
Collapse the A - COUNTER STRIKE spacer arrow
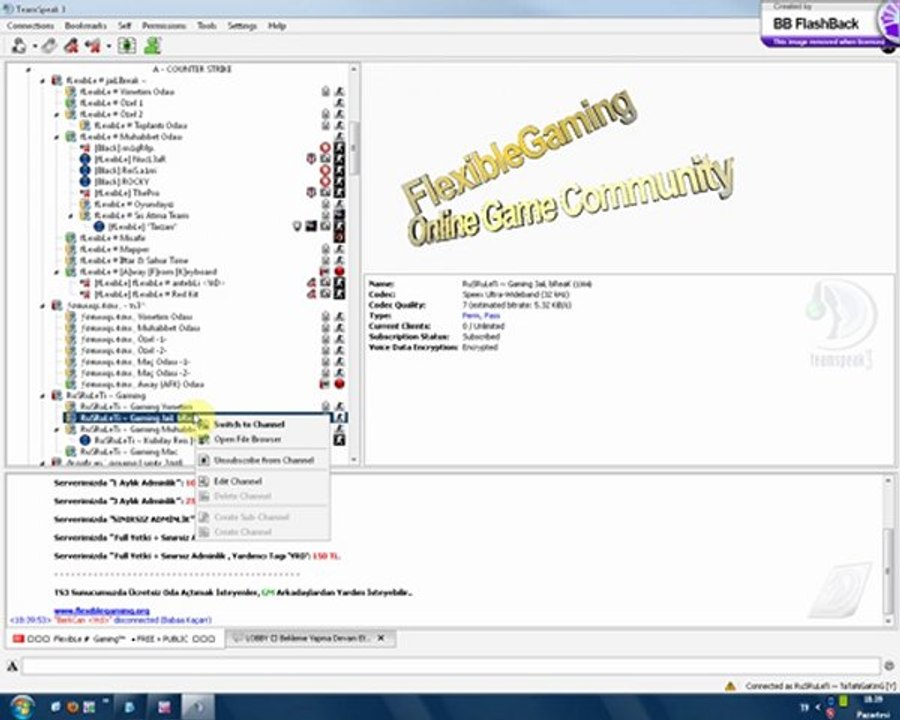[x=28, y=69]
